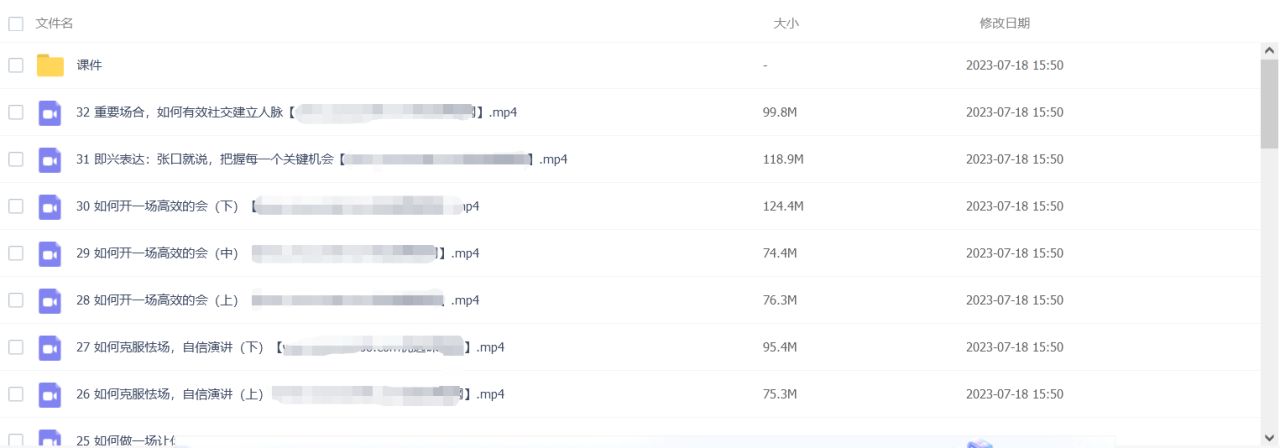The width and height of the screenshot is (1280, 448).
Task: Open the 课件 folder name link
Action: coord(90,65)
